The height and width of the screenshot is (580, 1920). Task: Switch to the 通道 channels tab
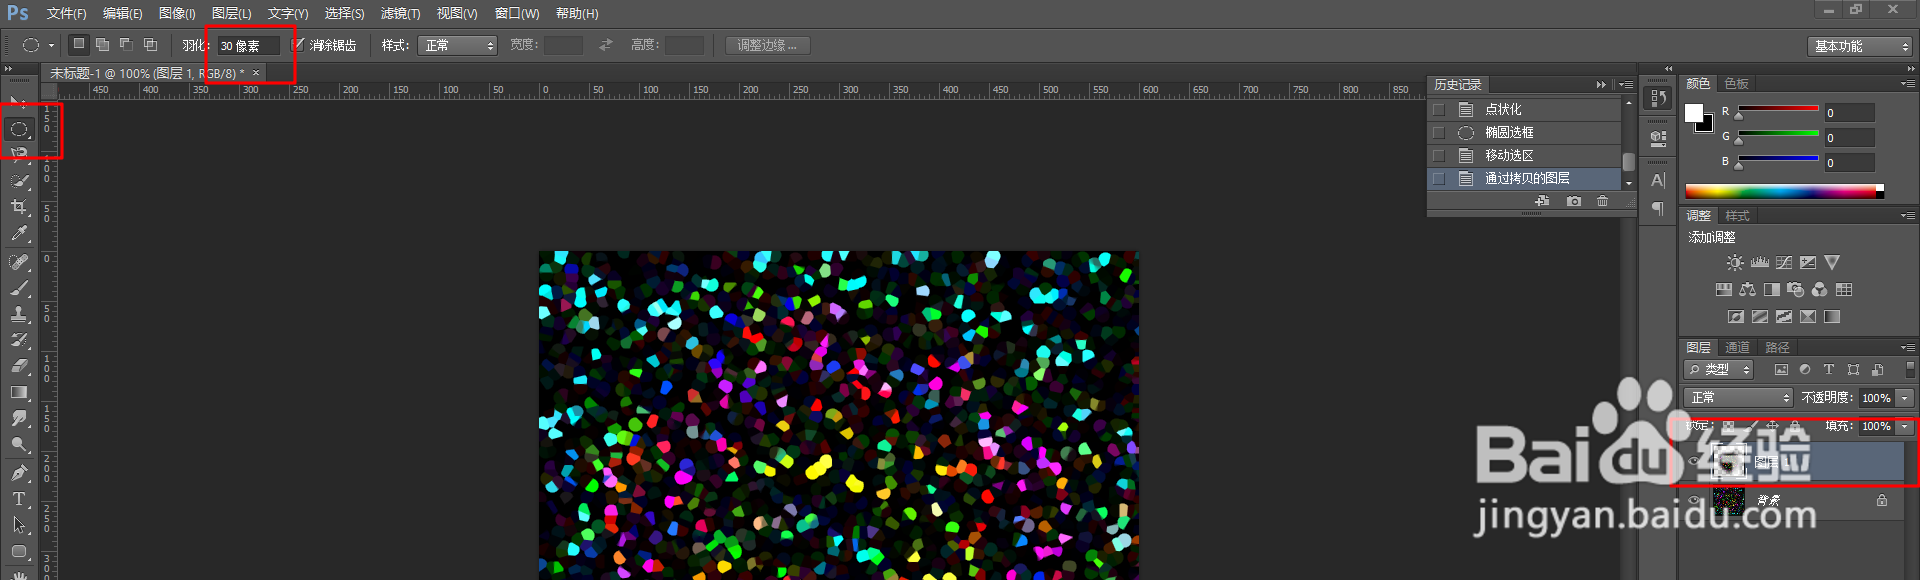[1738, 347]
